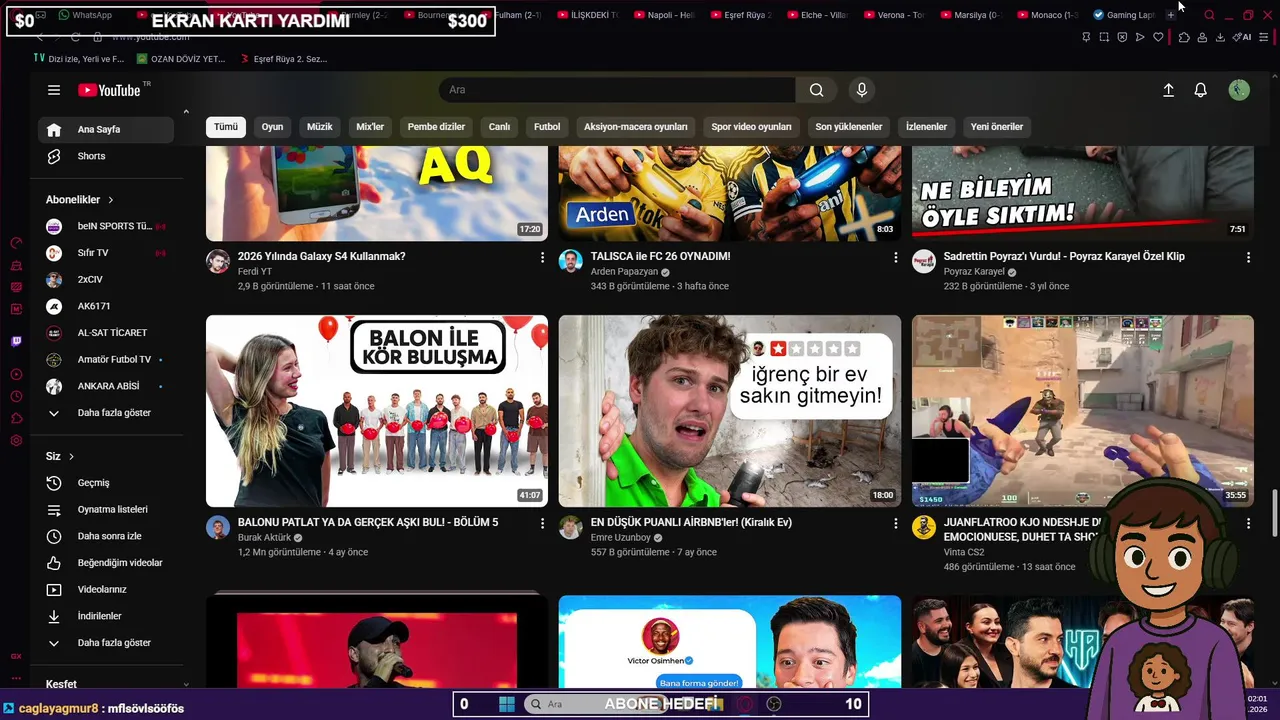Open the YouTube hamburger guide menu

point(54,90)
